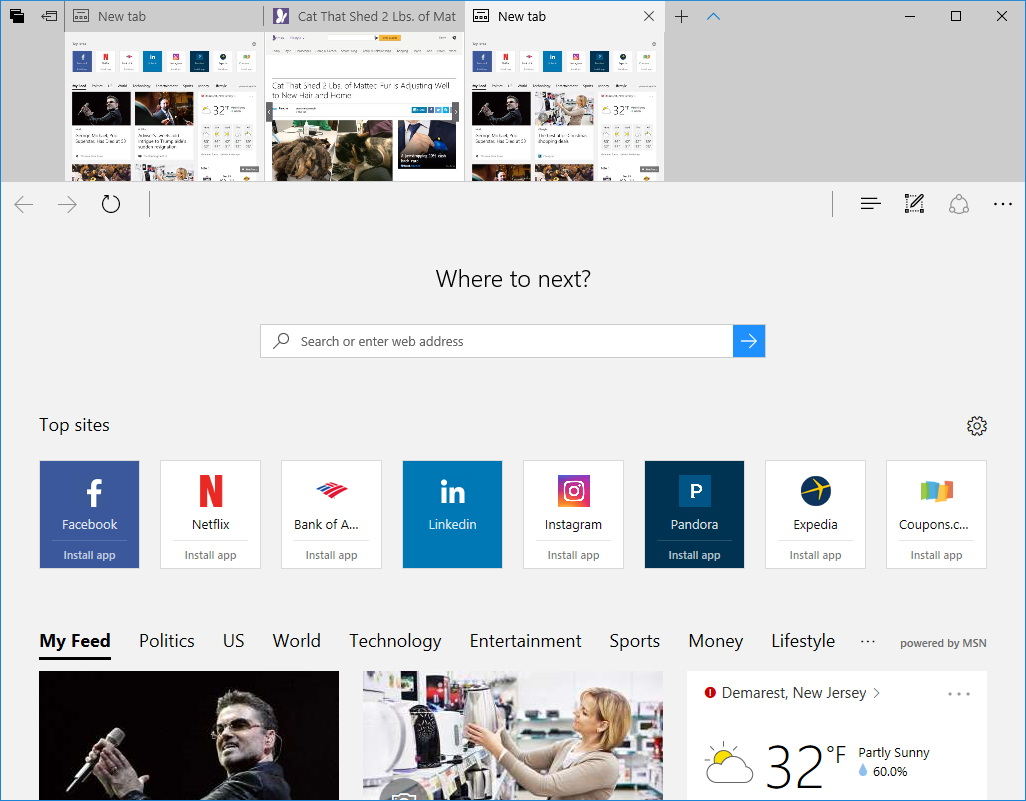Show more feed categories ellipsis

[x=868, y=642]
